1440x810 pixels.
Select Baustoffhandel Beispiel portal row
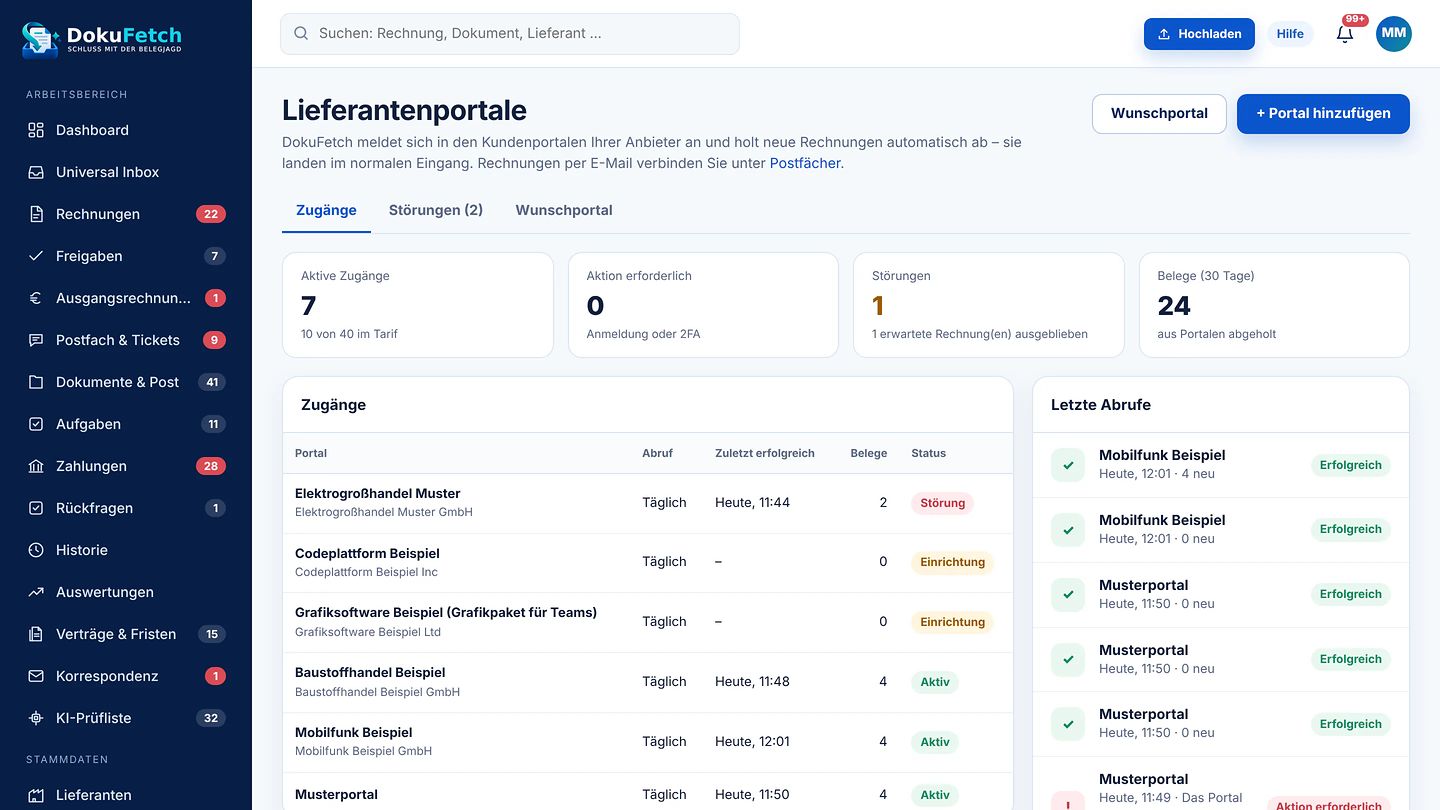pos(648,682)
